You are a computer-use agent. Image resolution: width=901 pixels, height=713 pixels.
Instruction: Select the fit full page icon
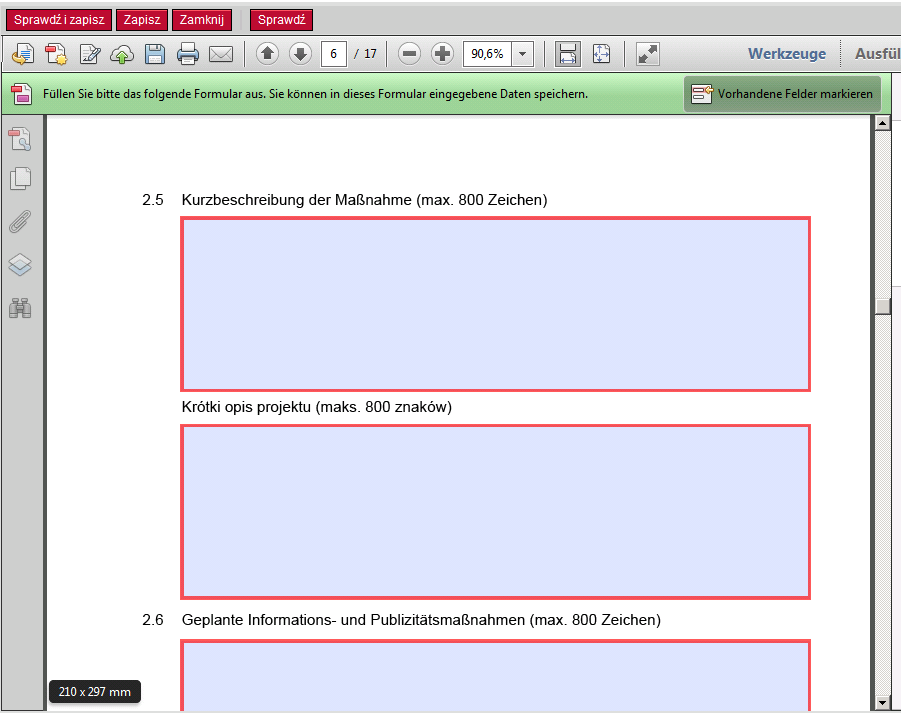pyautogui.click(x=601, y=54)
